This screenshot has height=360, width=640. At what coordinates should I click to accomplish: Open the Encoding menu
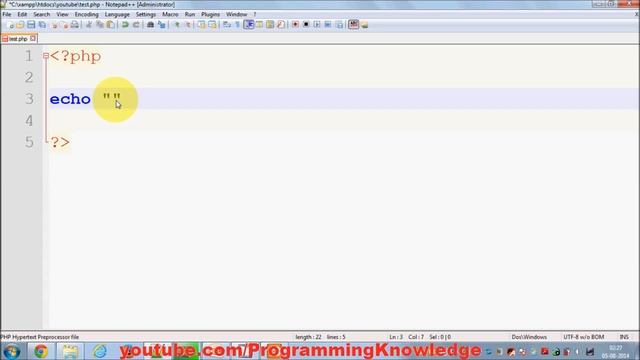87,14
